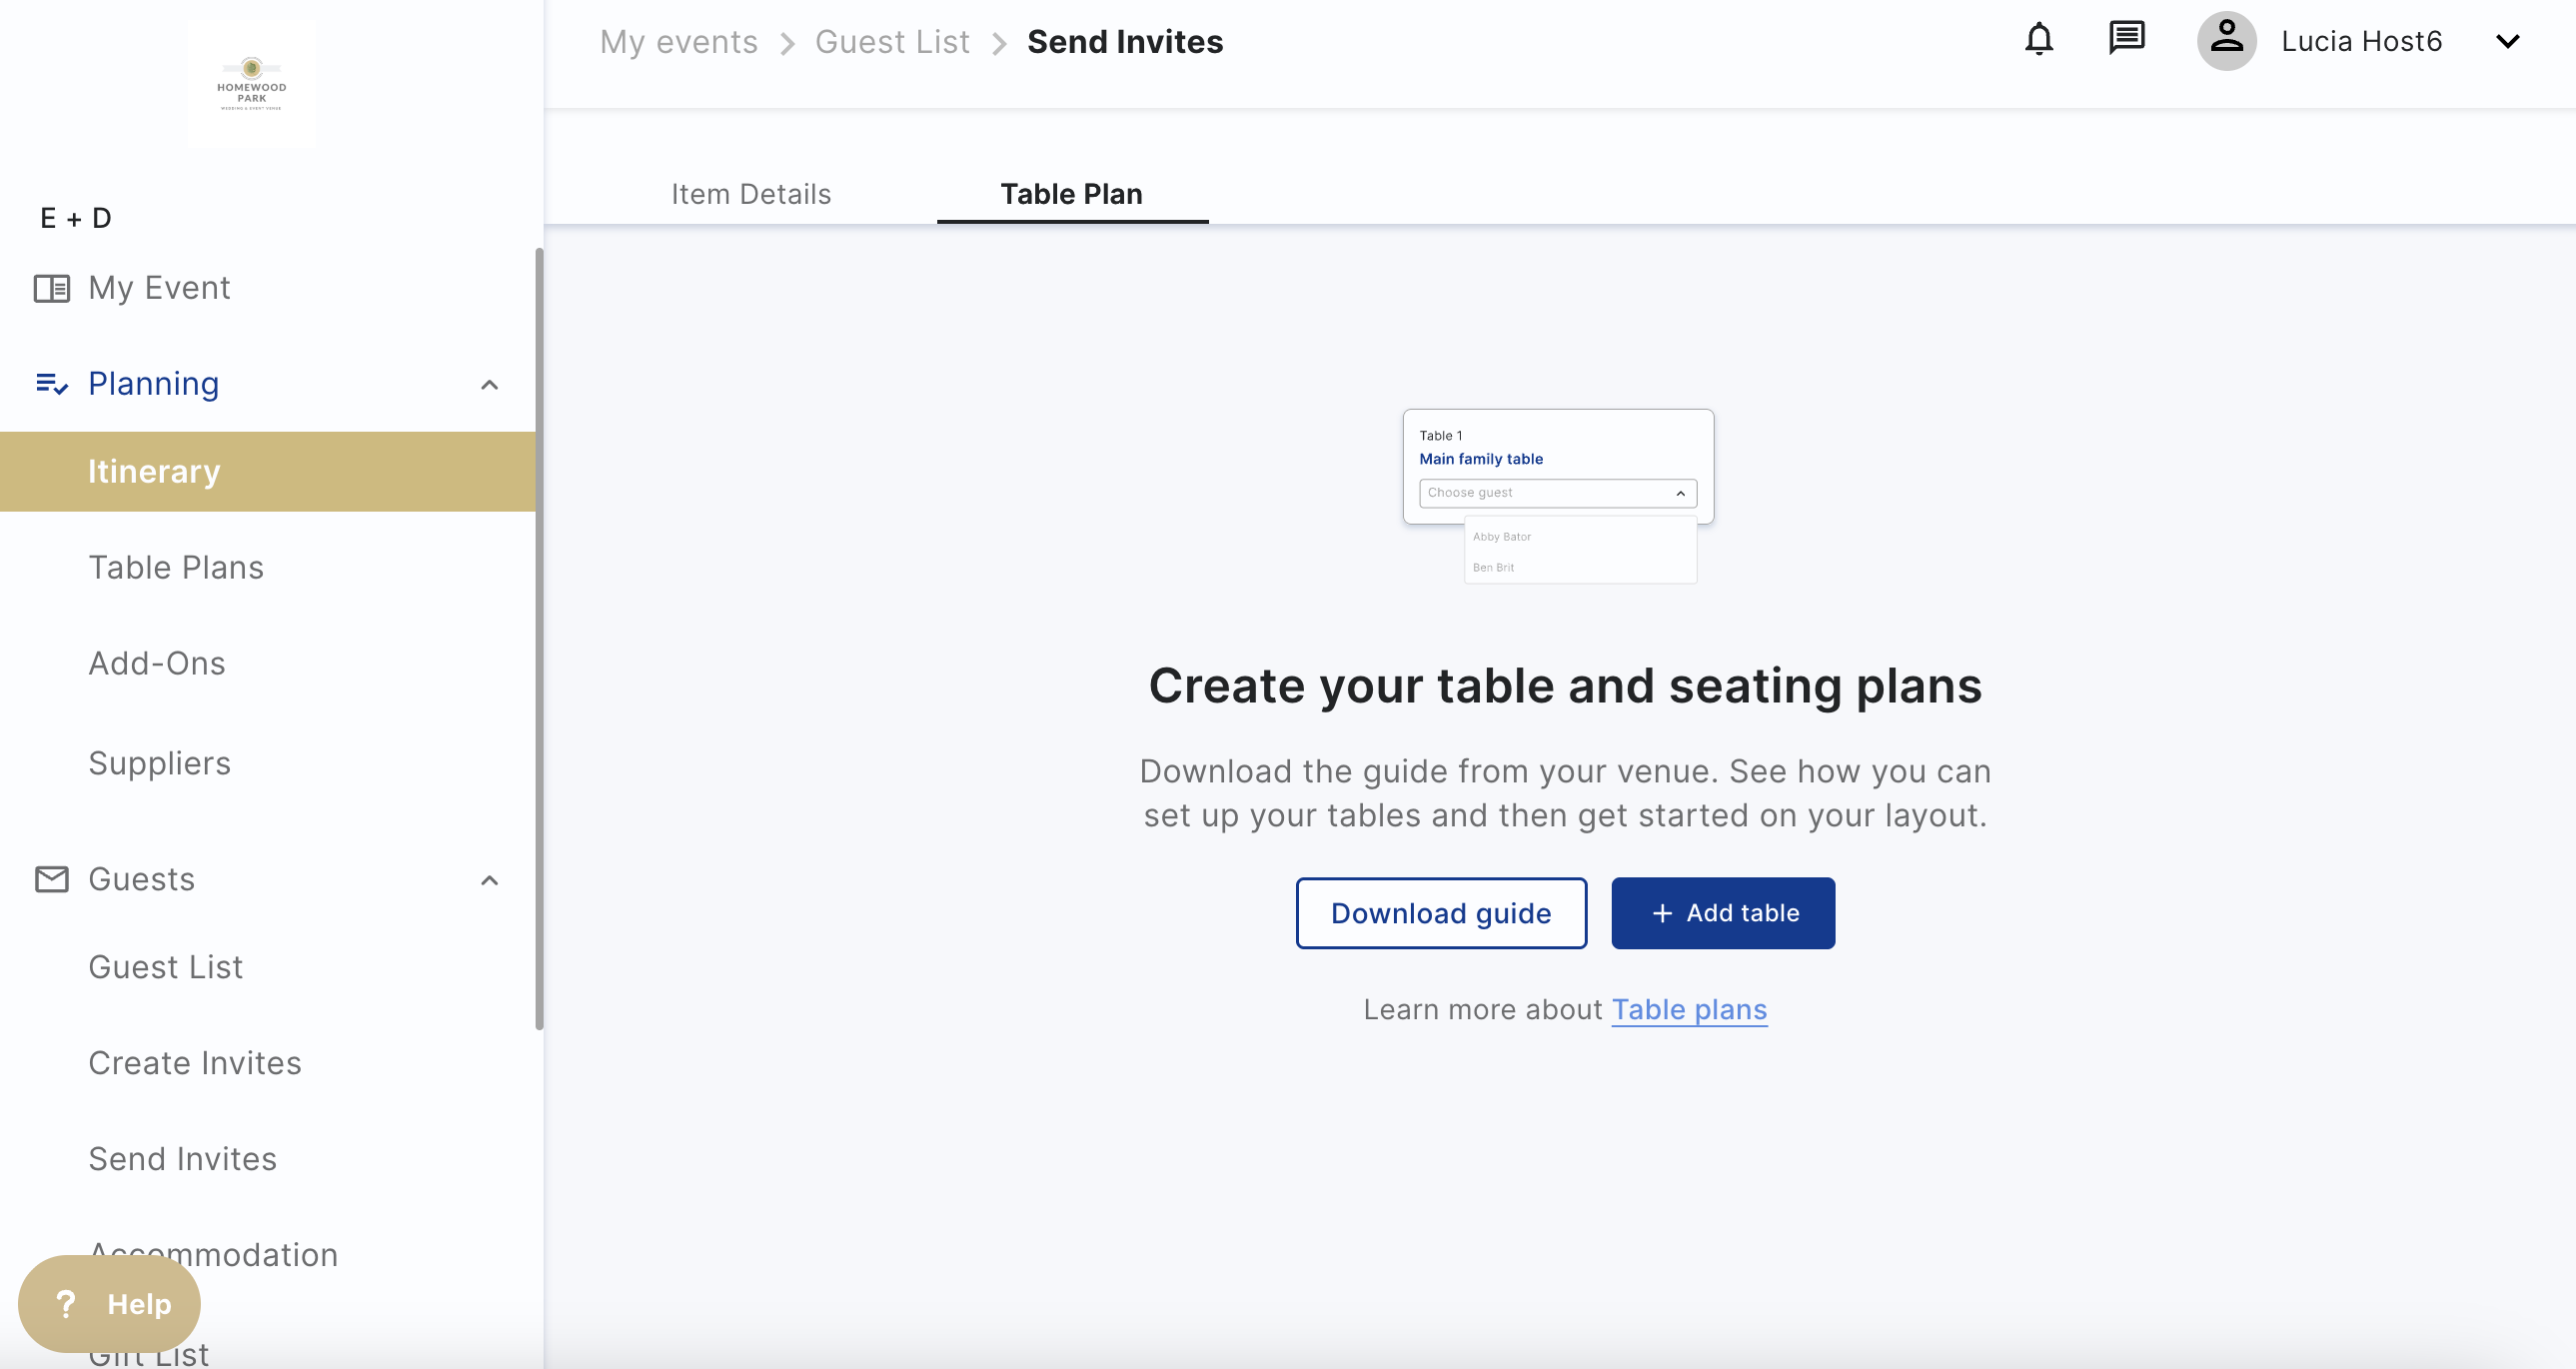Image resolution: width=2576 pixels, height=1369 pixels.
Task: Click the My Event book icon
Action: (52, 288)
